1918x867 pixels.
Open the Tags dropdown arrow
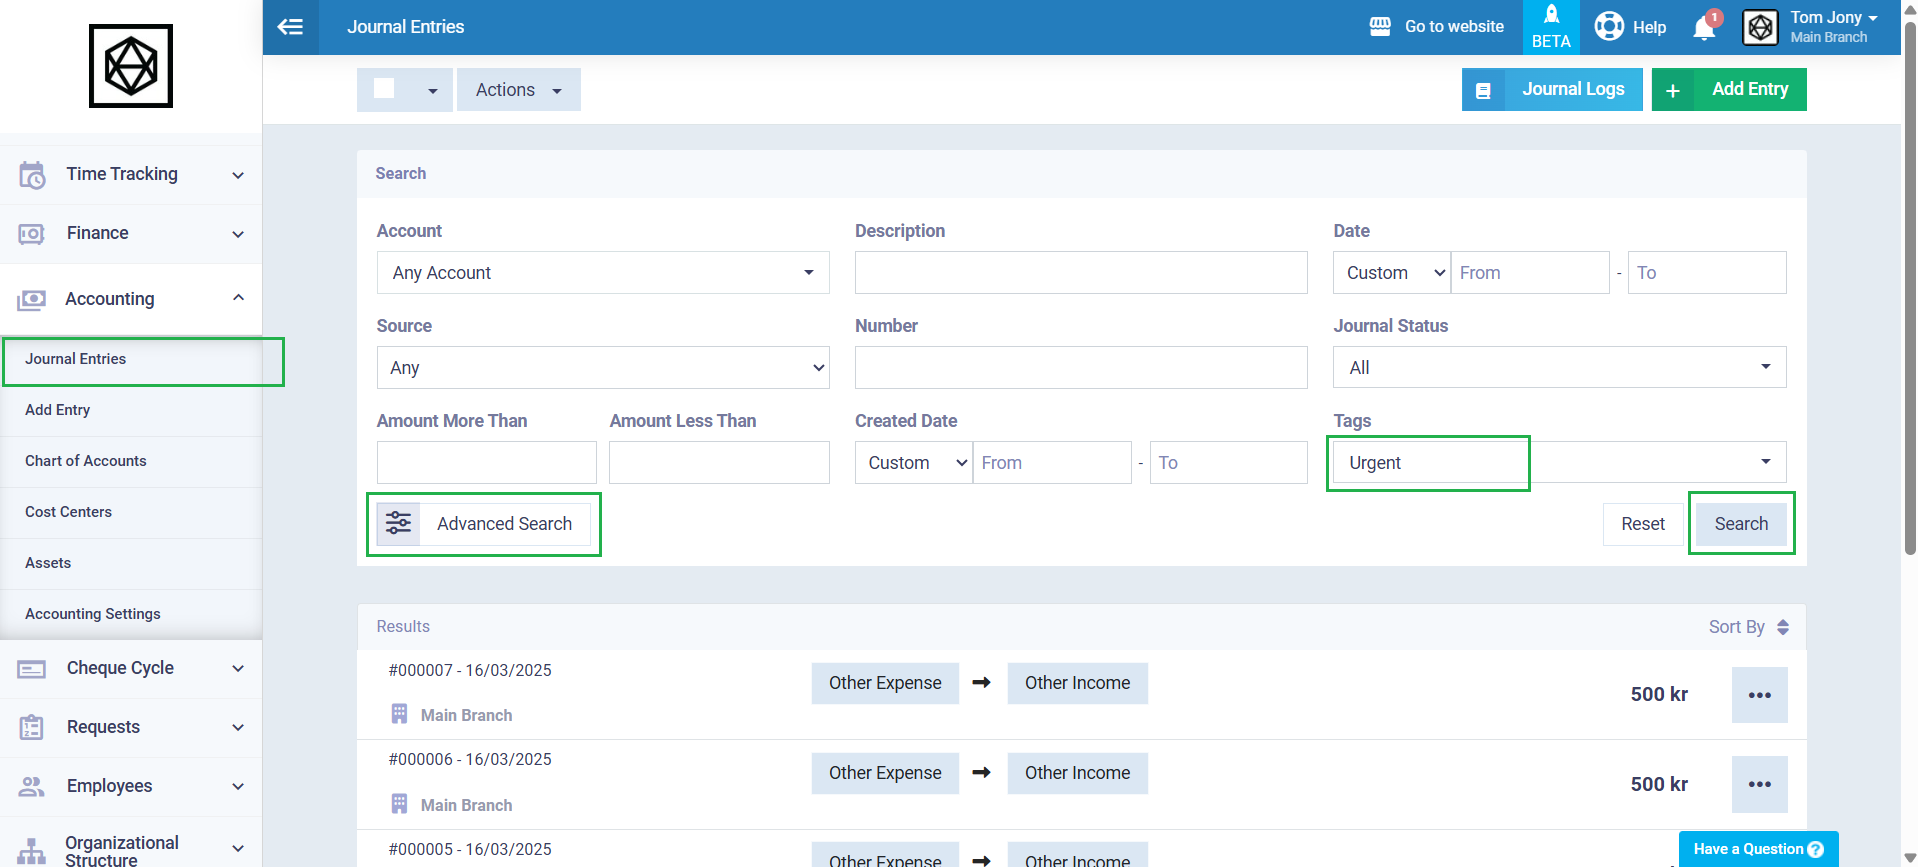pos(1766,461)
